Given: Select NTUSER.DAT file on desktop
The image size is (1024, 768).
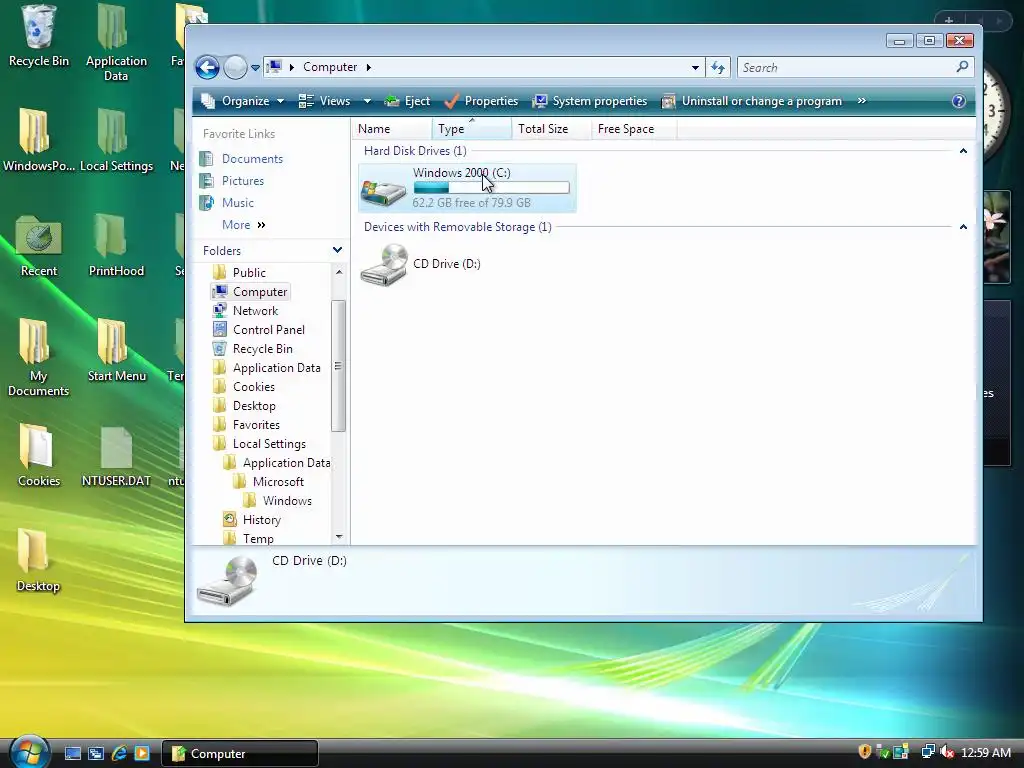Looking at the screenshot, I should (x=116, y=456).
